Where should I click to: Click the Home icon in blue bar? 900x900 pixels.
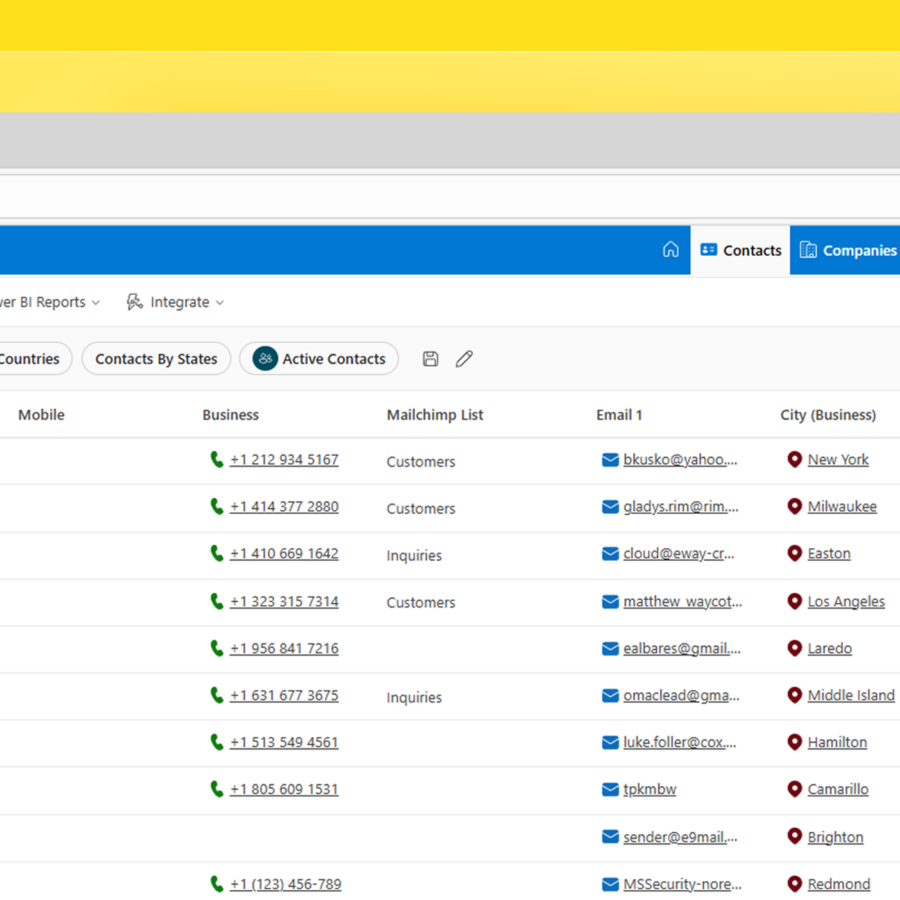pos(671,250)
